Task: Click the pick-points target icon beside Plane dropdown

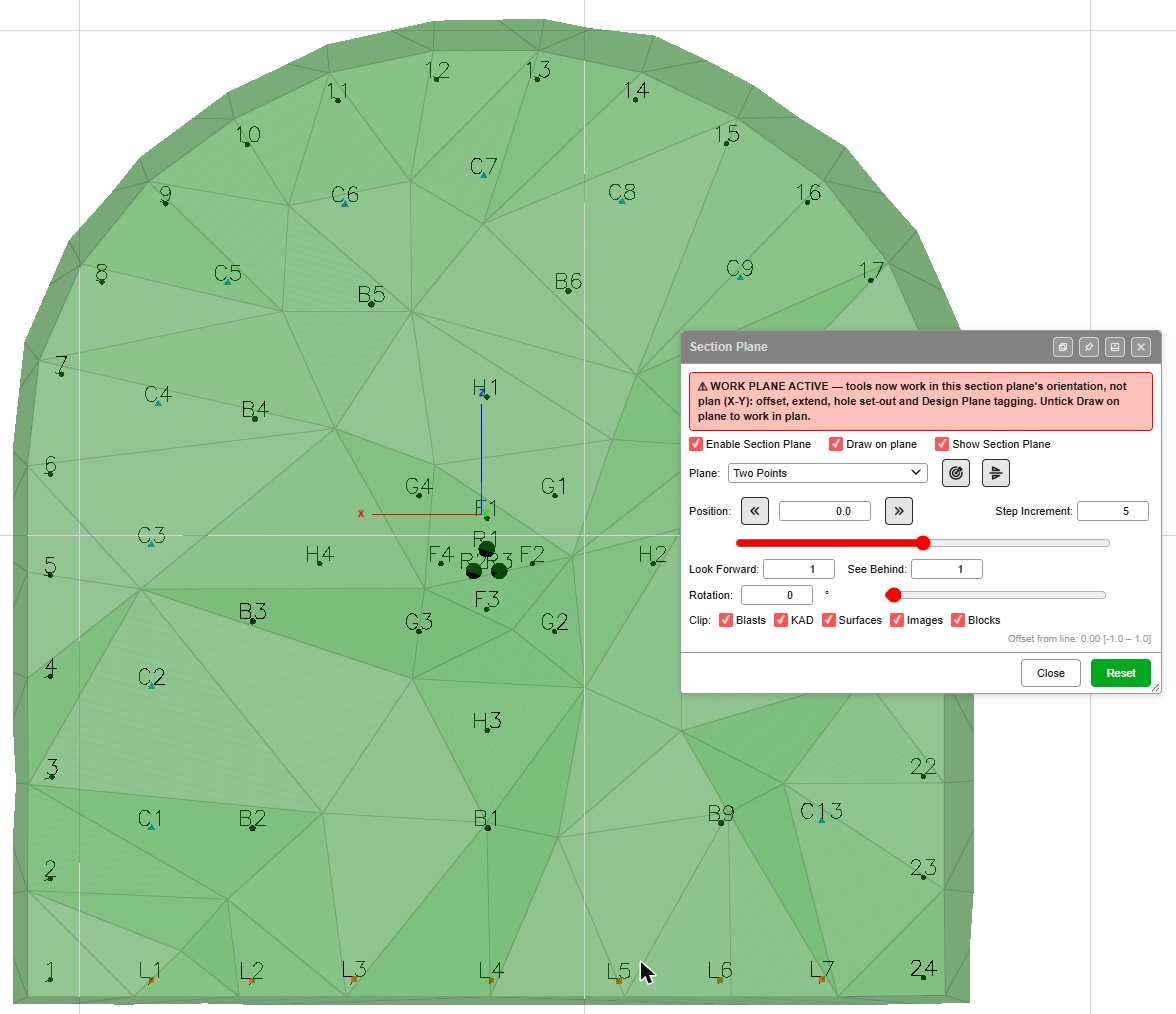Action: pyautogui.click(x=956, y=473)
